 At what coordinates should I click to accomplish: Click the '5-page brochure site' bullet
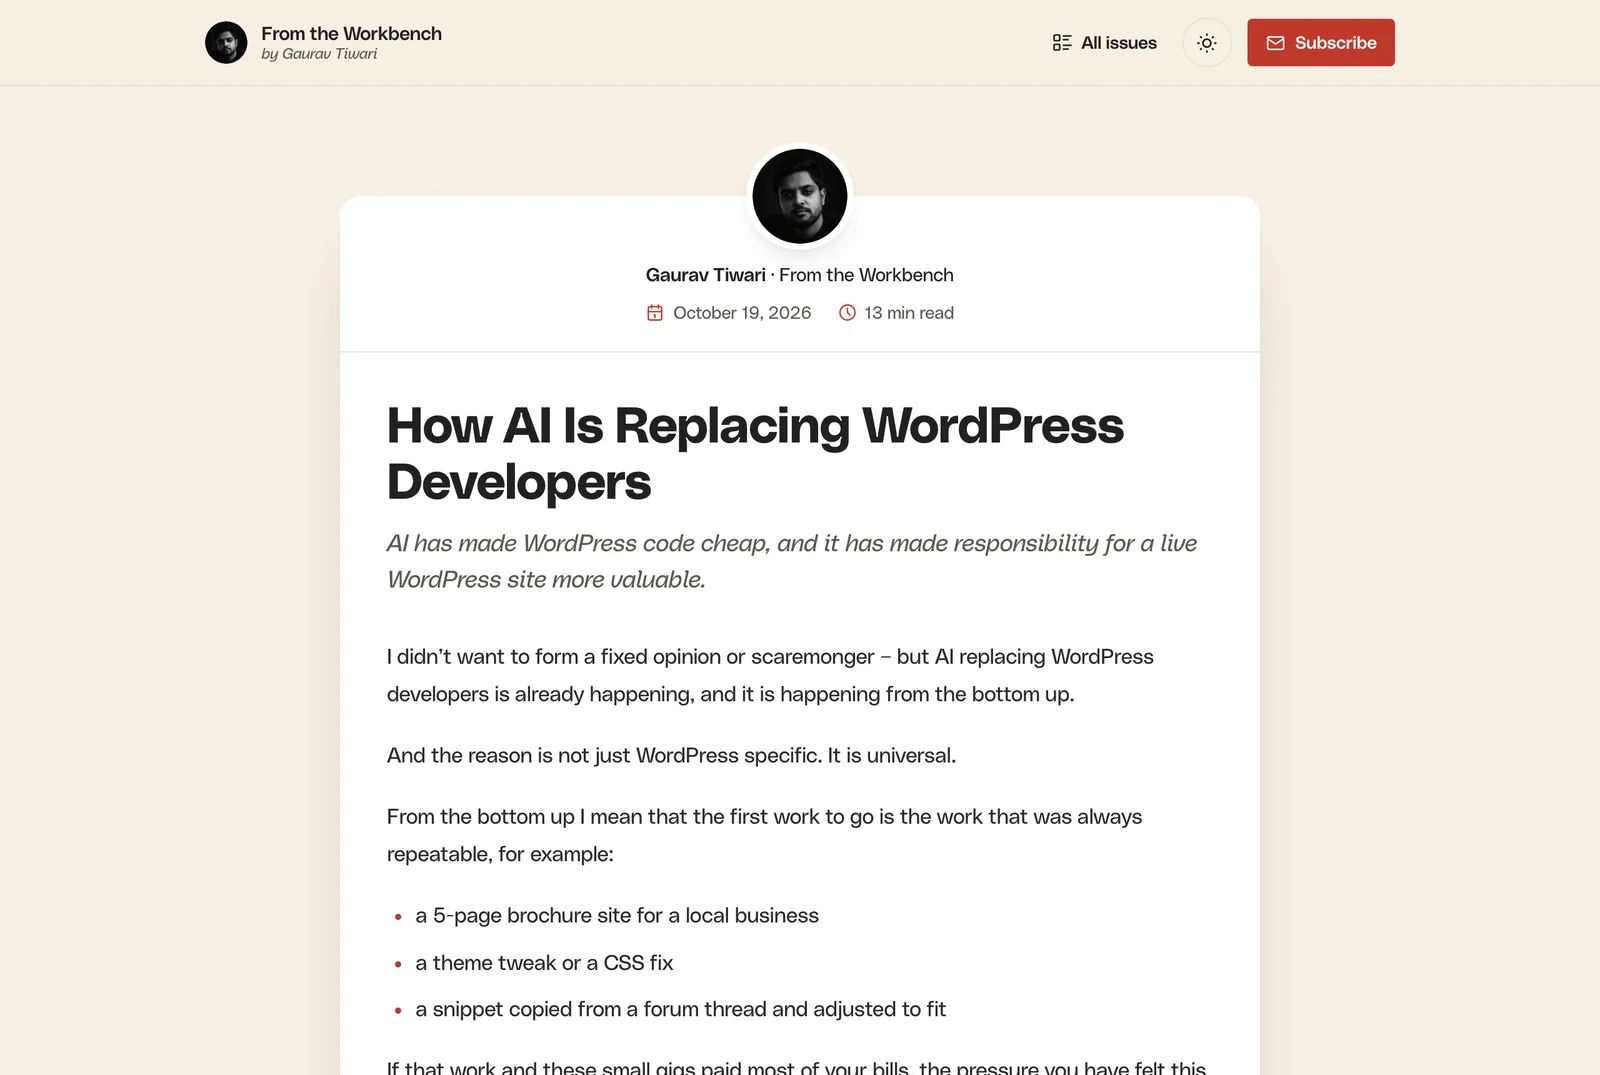click(617, 916)
